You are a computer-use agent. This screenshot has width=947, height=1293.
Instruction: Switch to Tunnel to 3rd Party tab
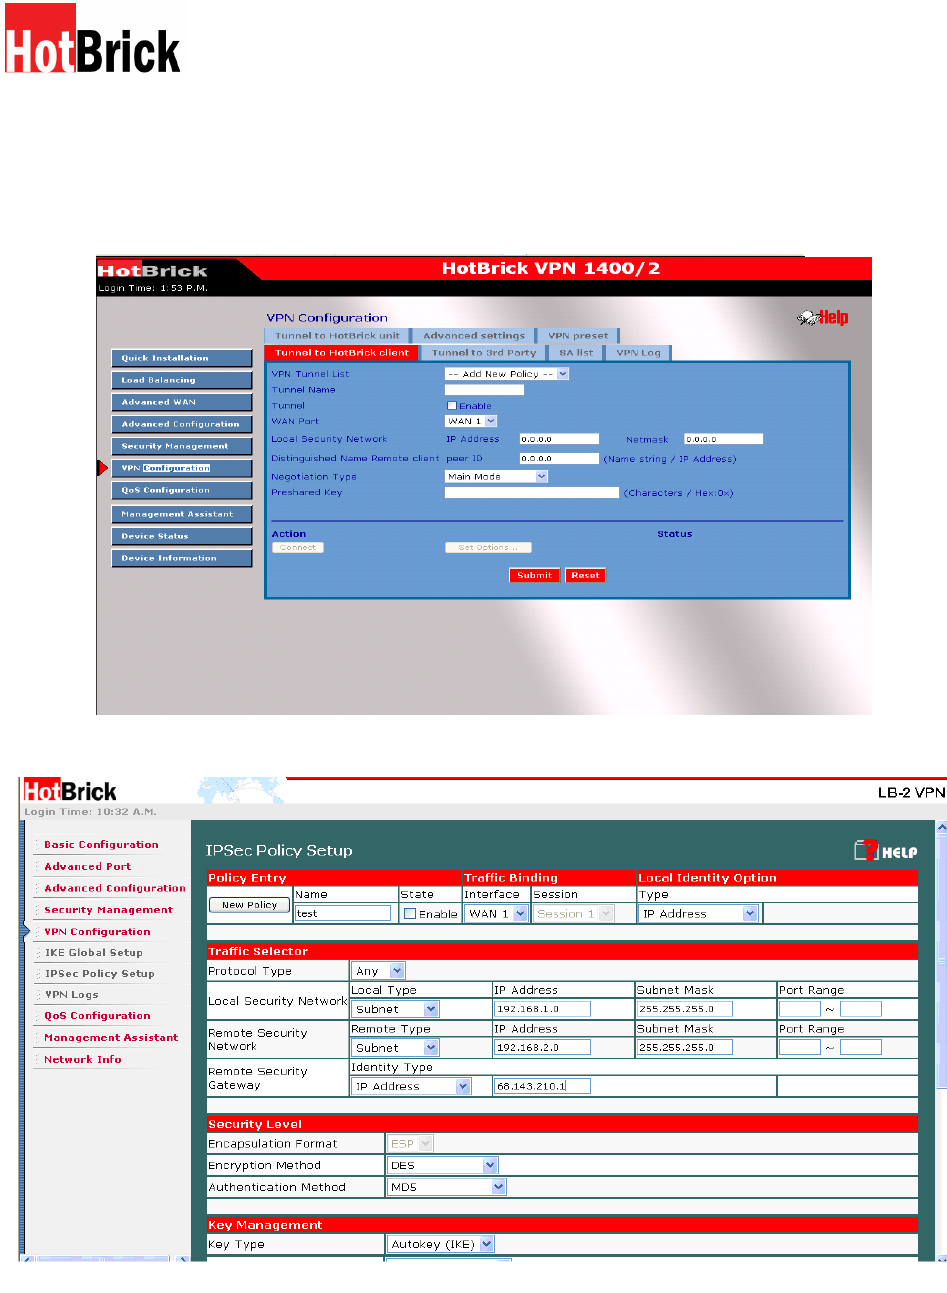pos(484,352)
